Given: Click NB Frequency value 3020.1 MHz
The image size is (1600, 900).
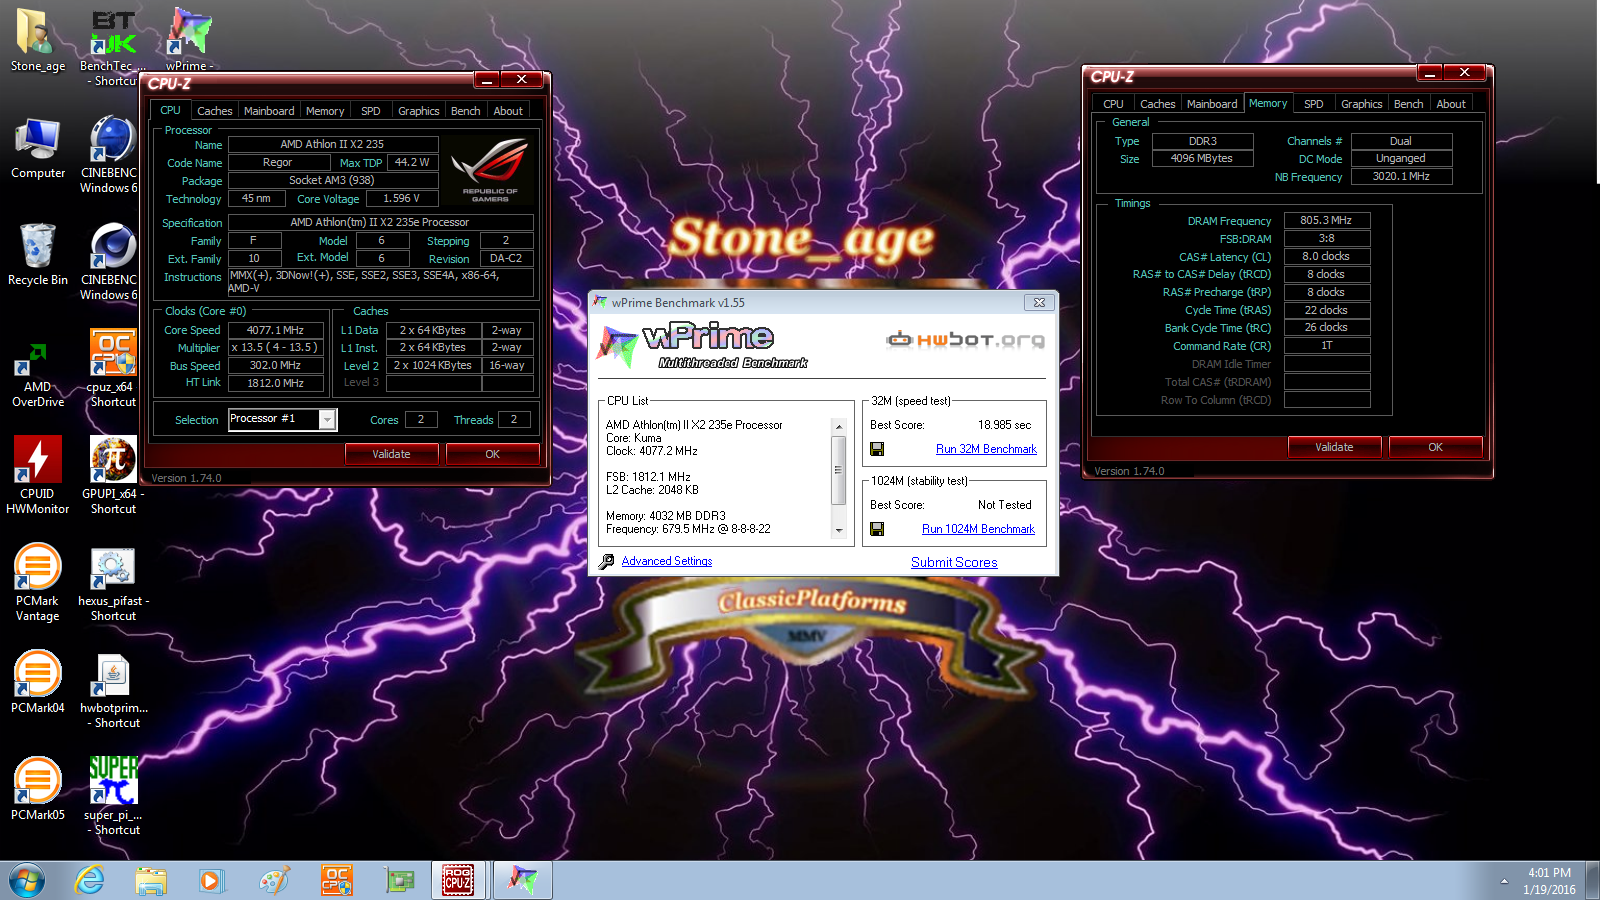Looking at the screenshot, I should pos(1401,176).
